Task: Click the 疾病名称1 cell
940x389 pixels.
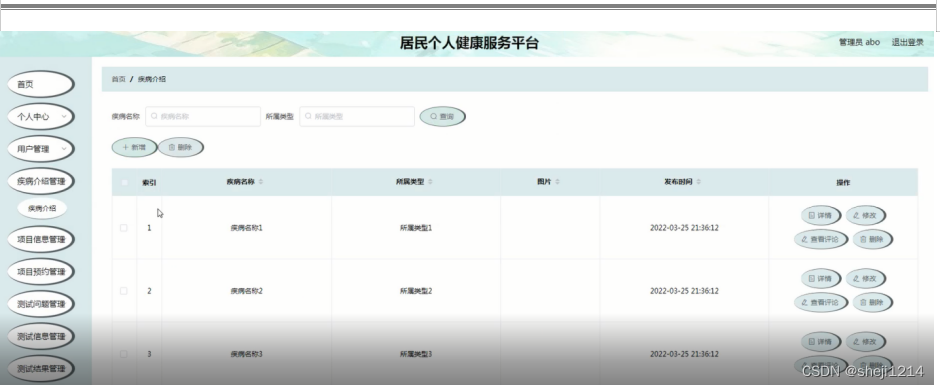Action: point(246,228)
